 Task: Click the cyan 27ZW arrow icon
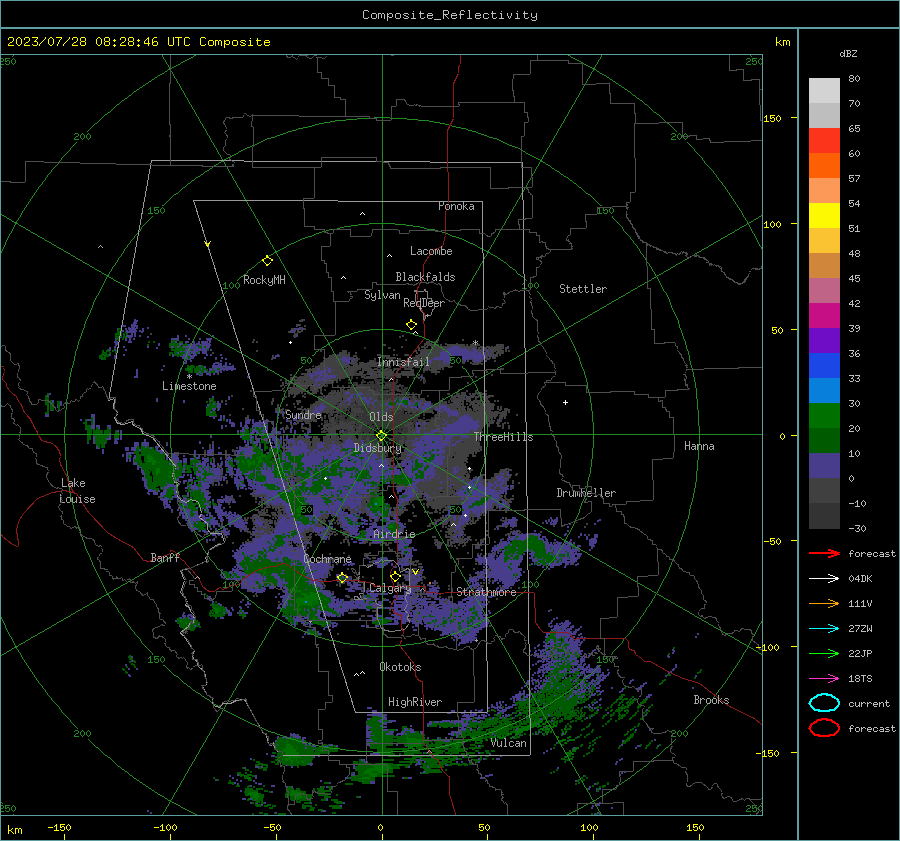click(x=824, y=629)
